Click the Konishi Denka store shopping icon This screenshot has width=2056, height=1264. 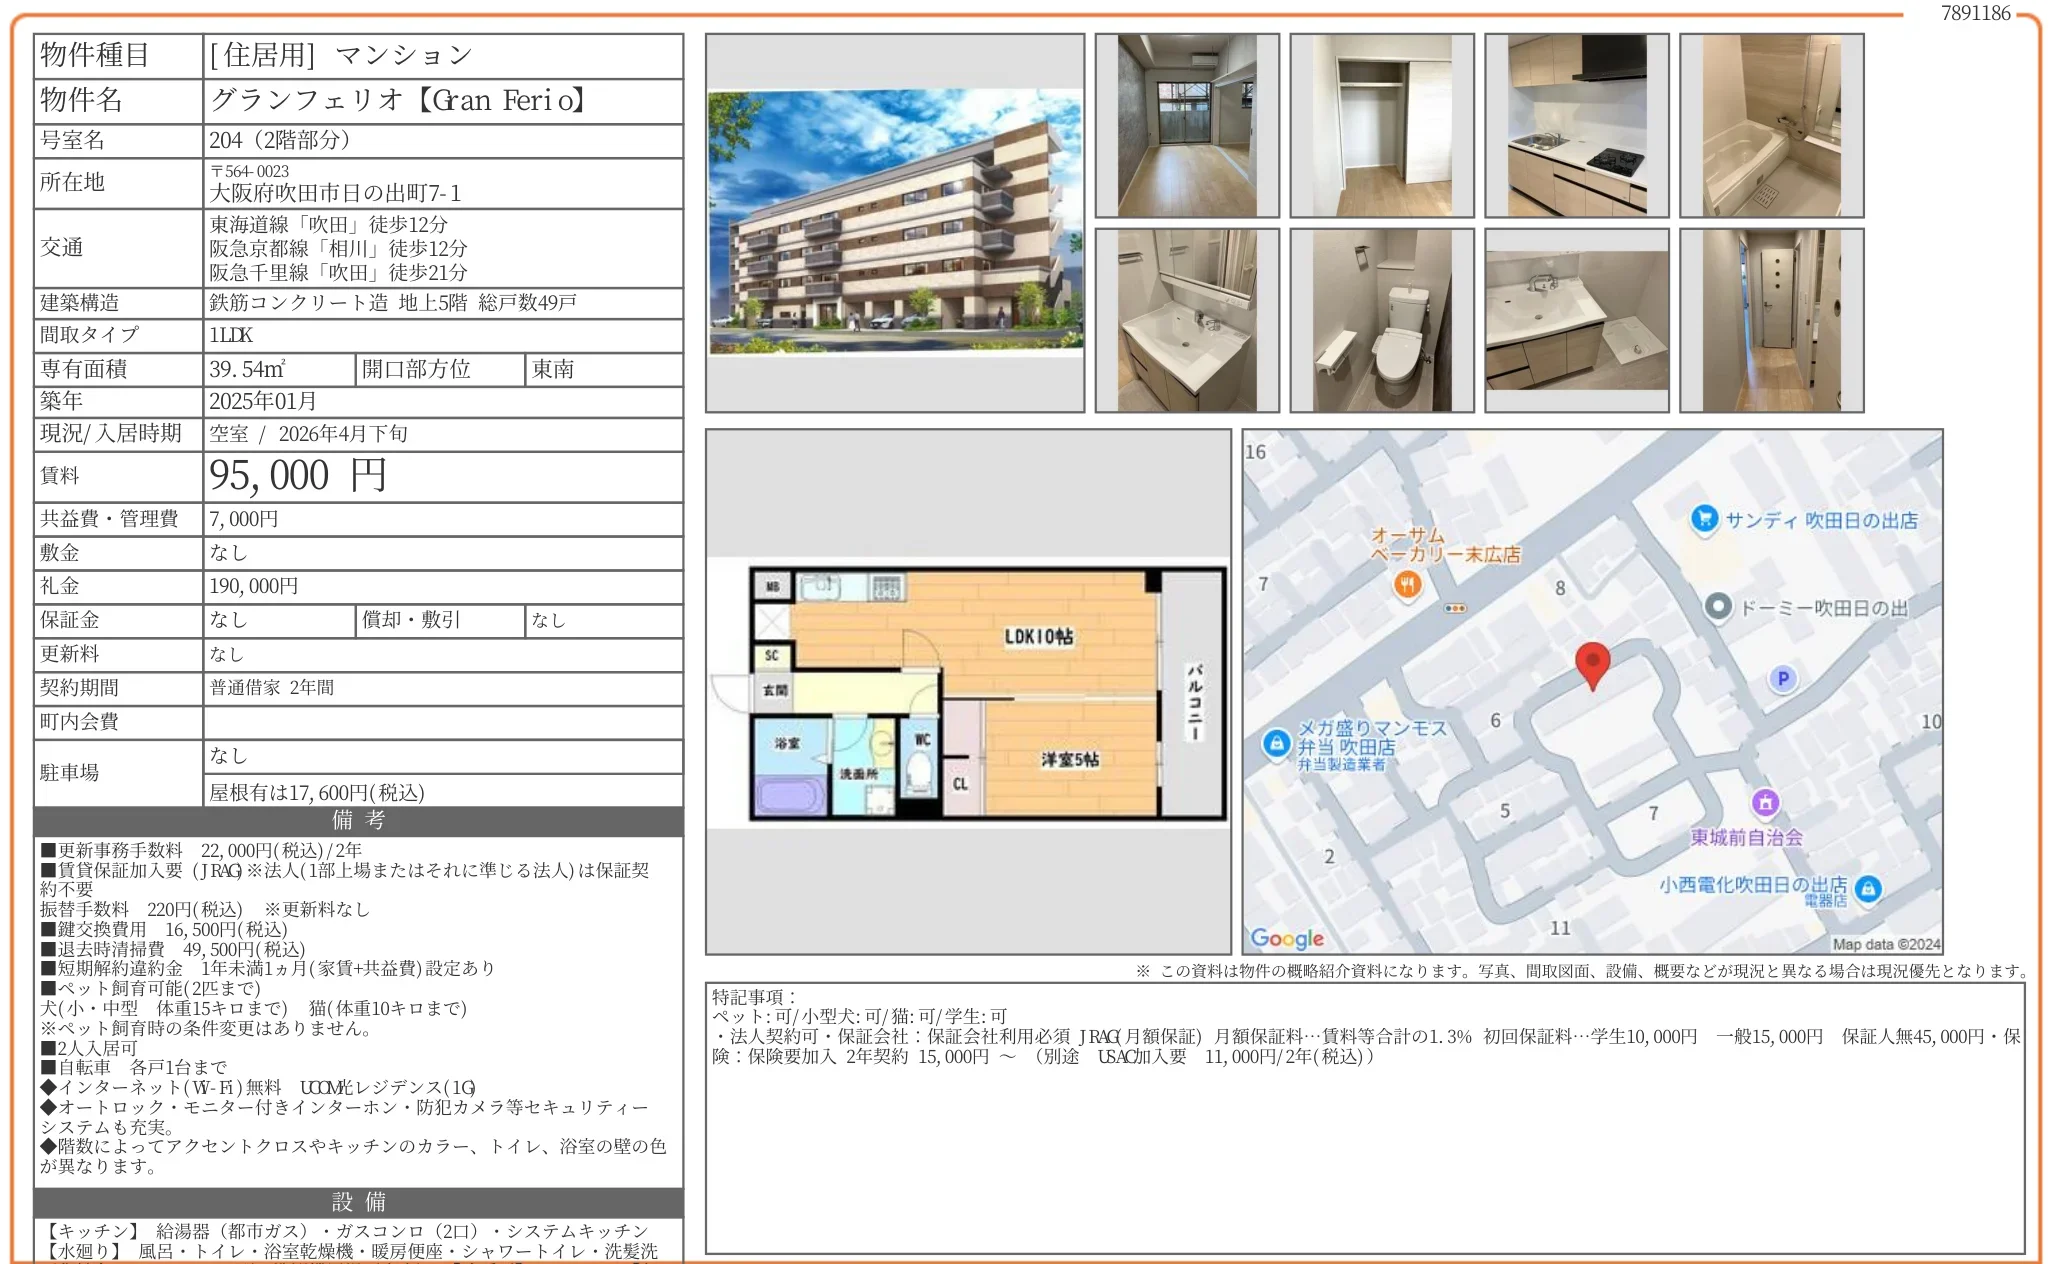point(1868,888)
